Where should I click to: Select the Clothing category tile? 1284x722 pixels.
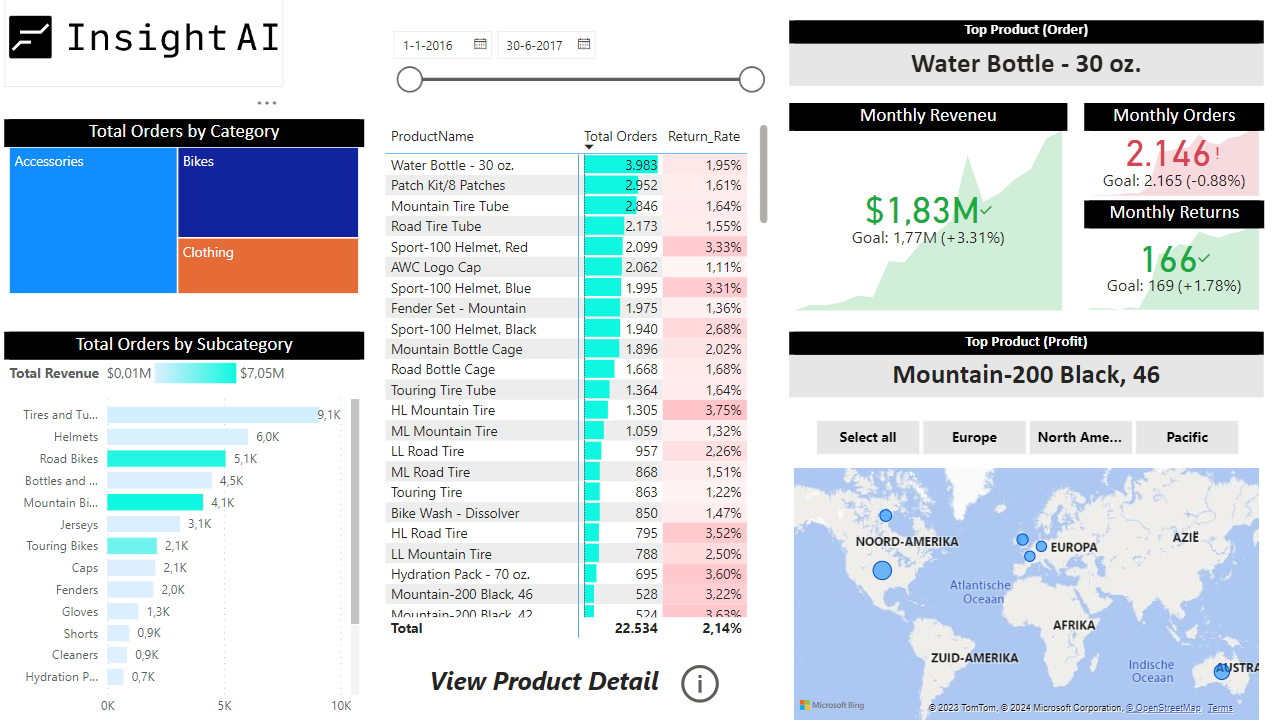(268, 266)
